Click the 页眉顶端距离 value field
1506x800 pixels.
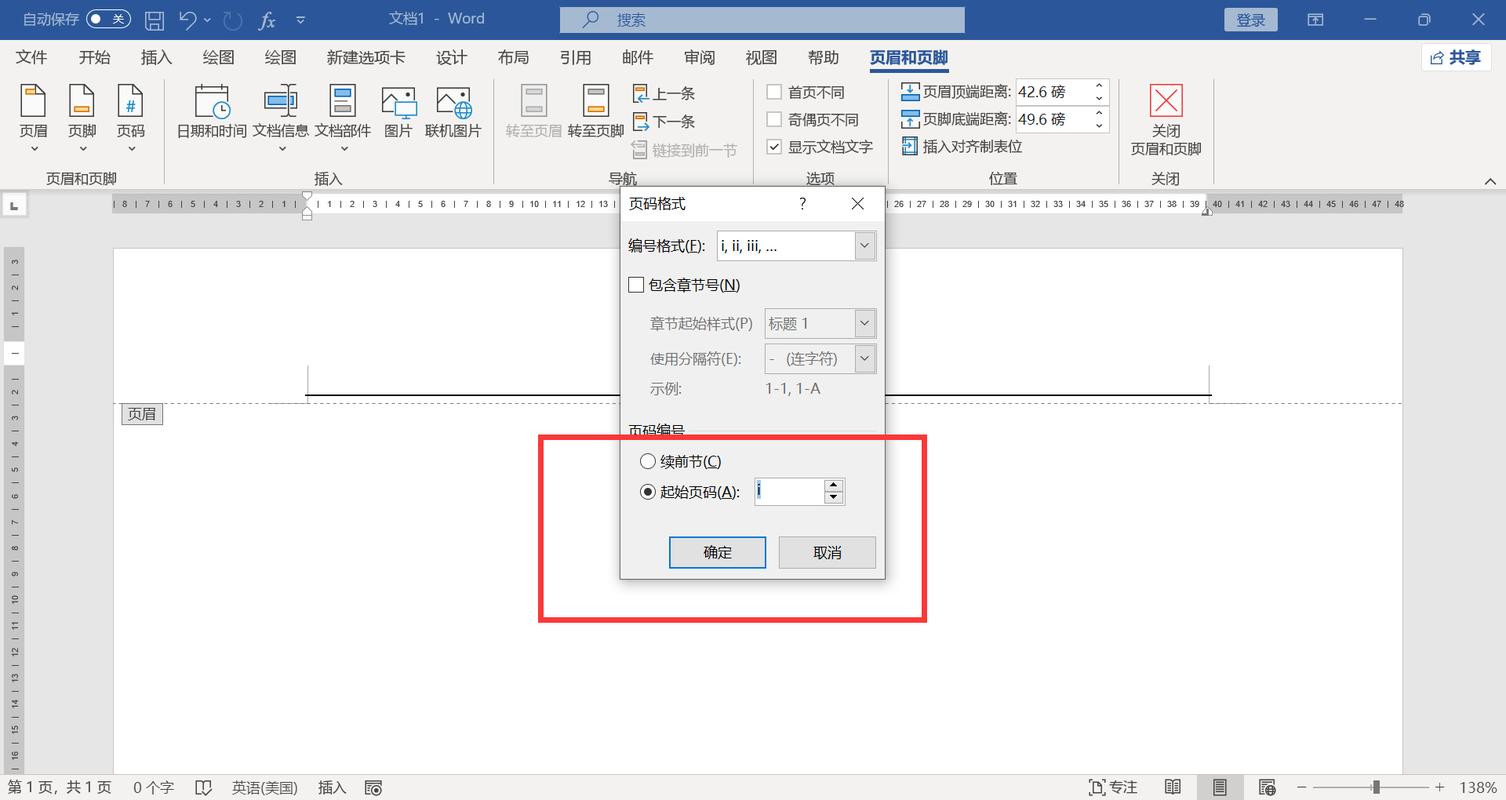1053,92
